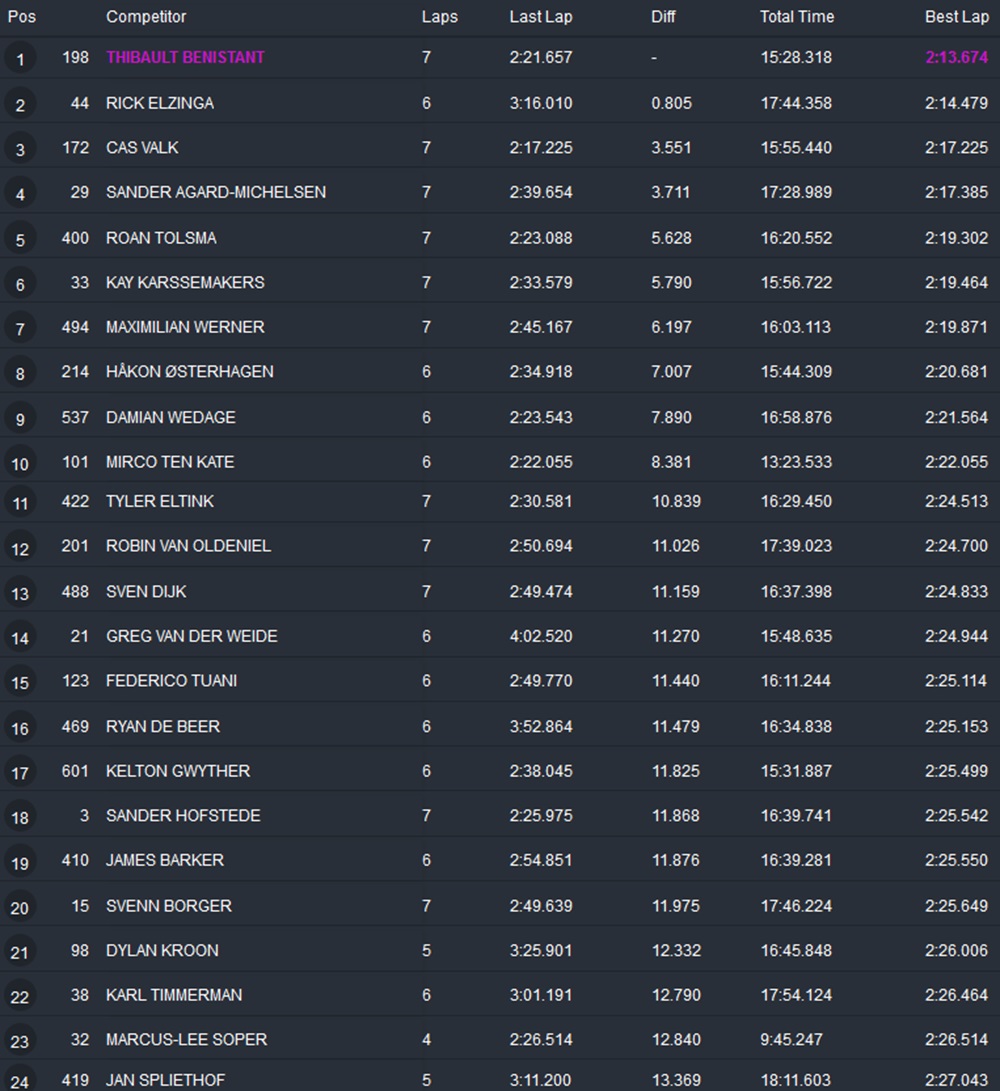
Task: Click the position 1 circle badge
Action: pyautogui.click(x=20, y=59)
